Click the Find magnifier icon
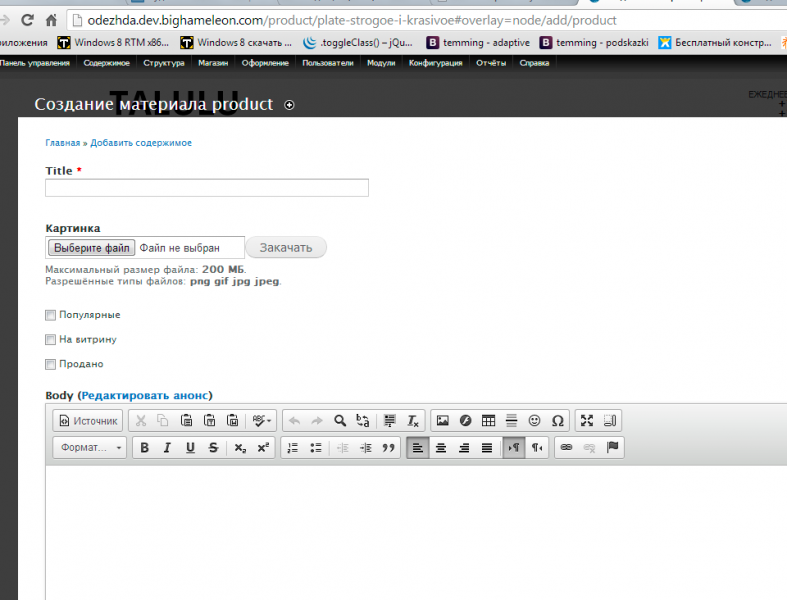This screenshot has width=787, height=600. 340,421
